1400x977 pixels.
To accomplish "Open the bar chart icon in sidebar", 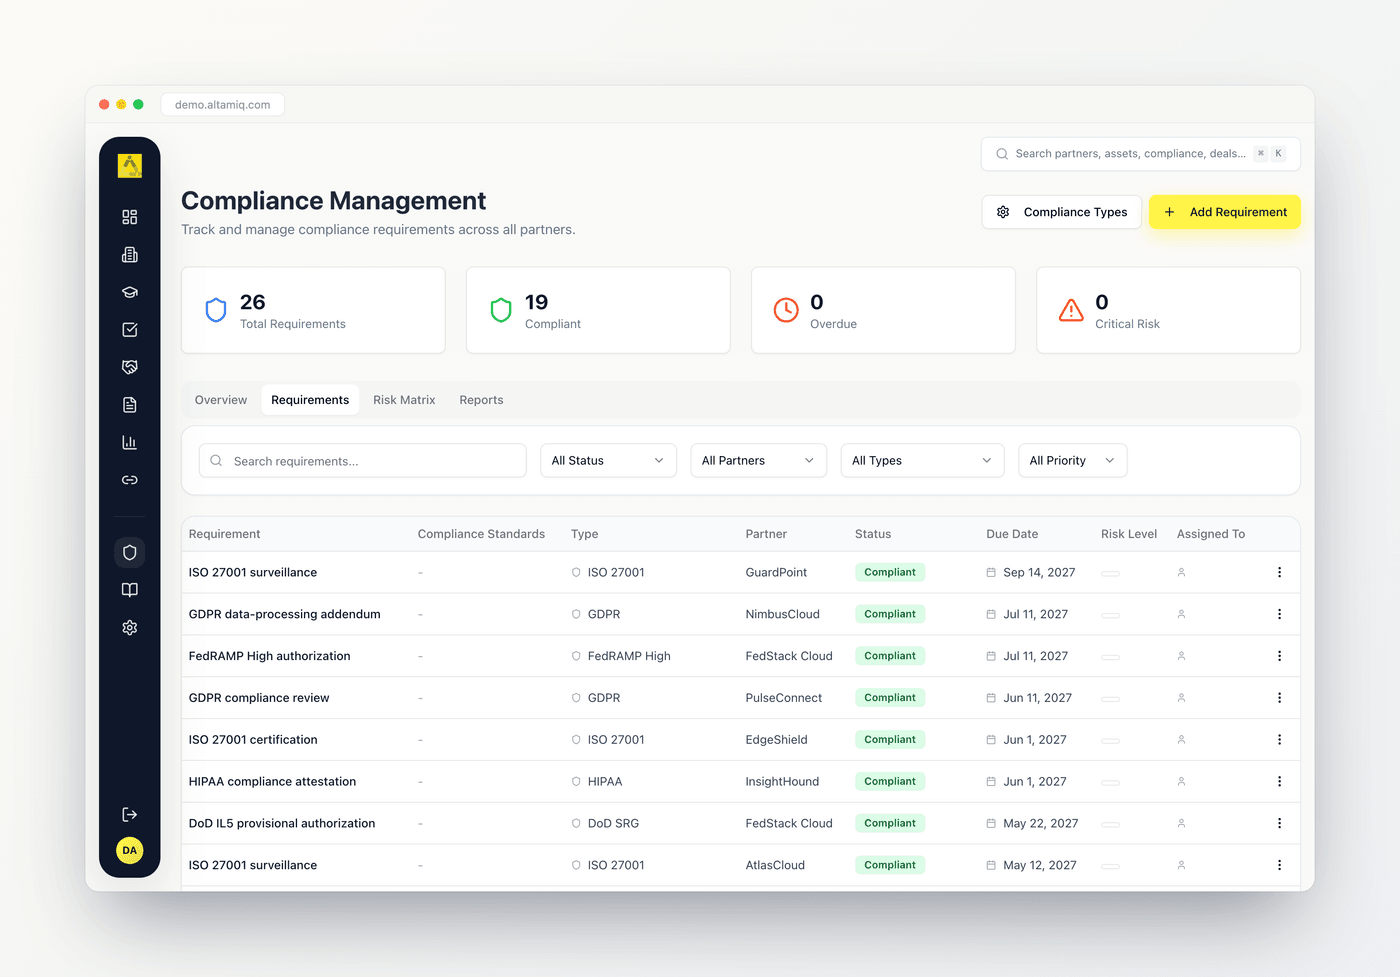I will [x=129, y=442].
